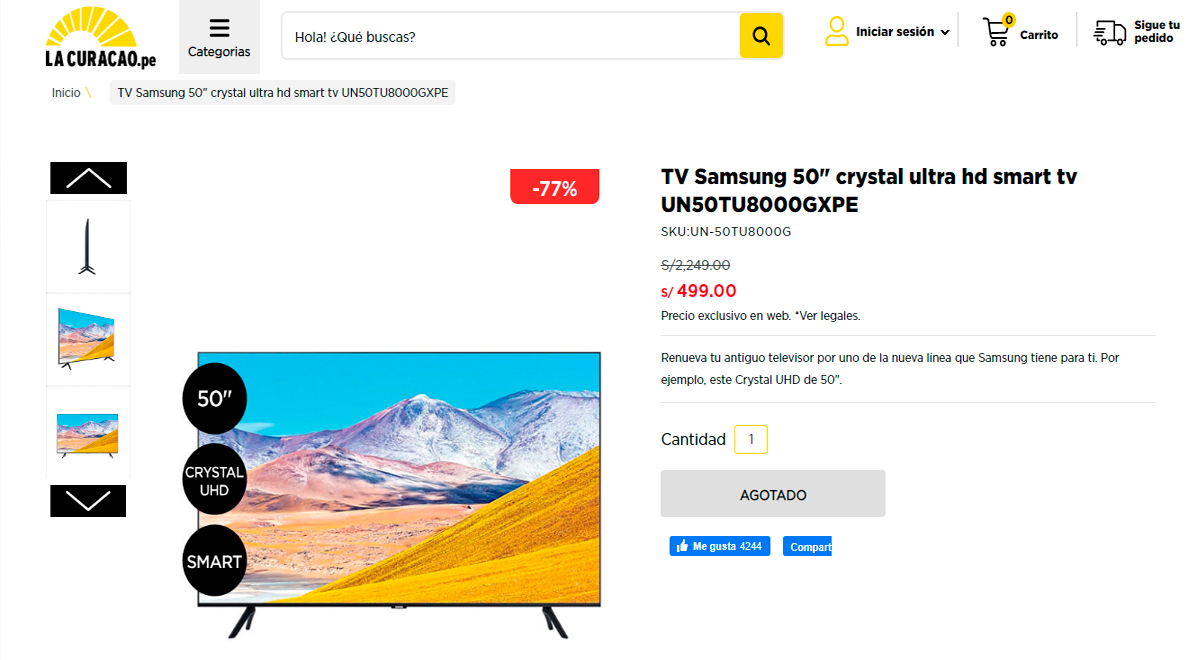Click the Facebook Me gusta button
1200x660 pixels.
(720, 546)
